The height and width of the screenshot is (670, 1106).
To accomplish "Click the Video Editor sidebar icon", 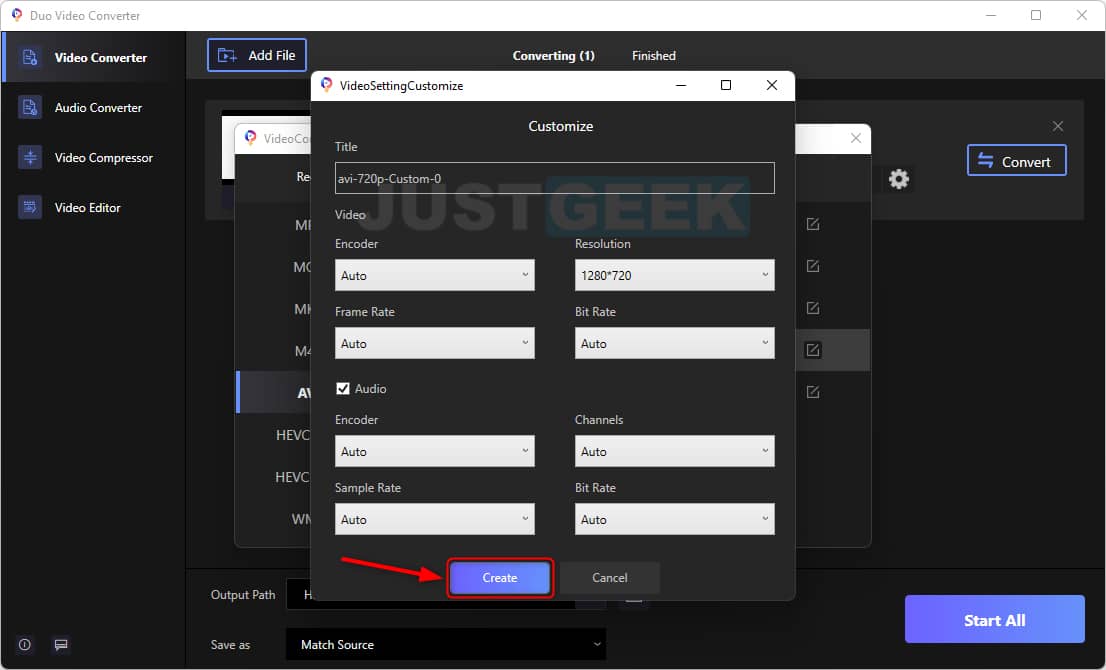I will click(x=30, y=207).
